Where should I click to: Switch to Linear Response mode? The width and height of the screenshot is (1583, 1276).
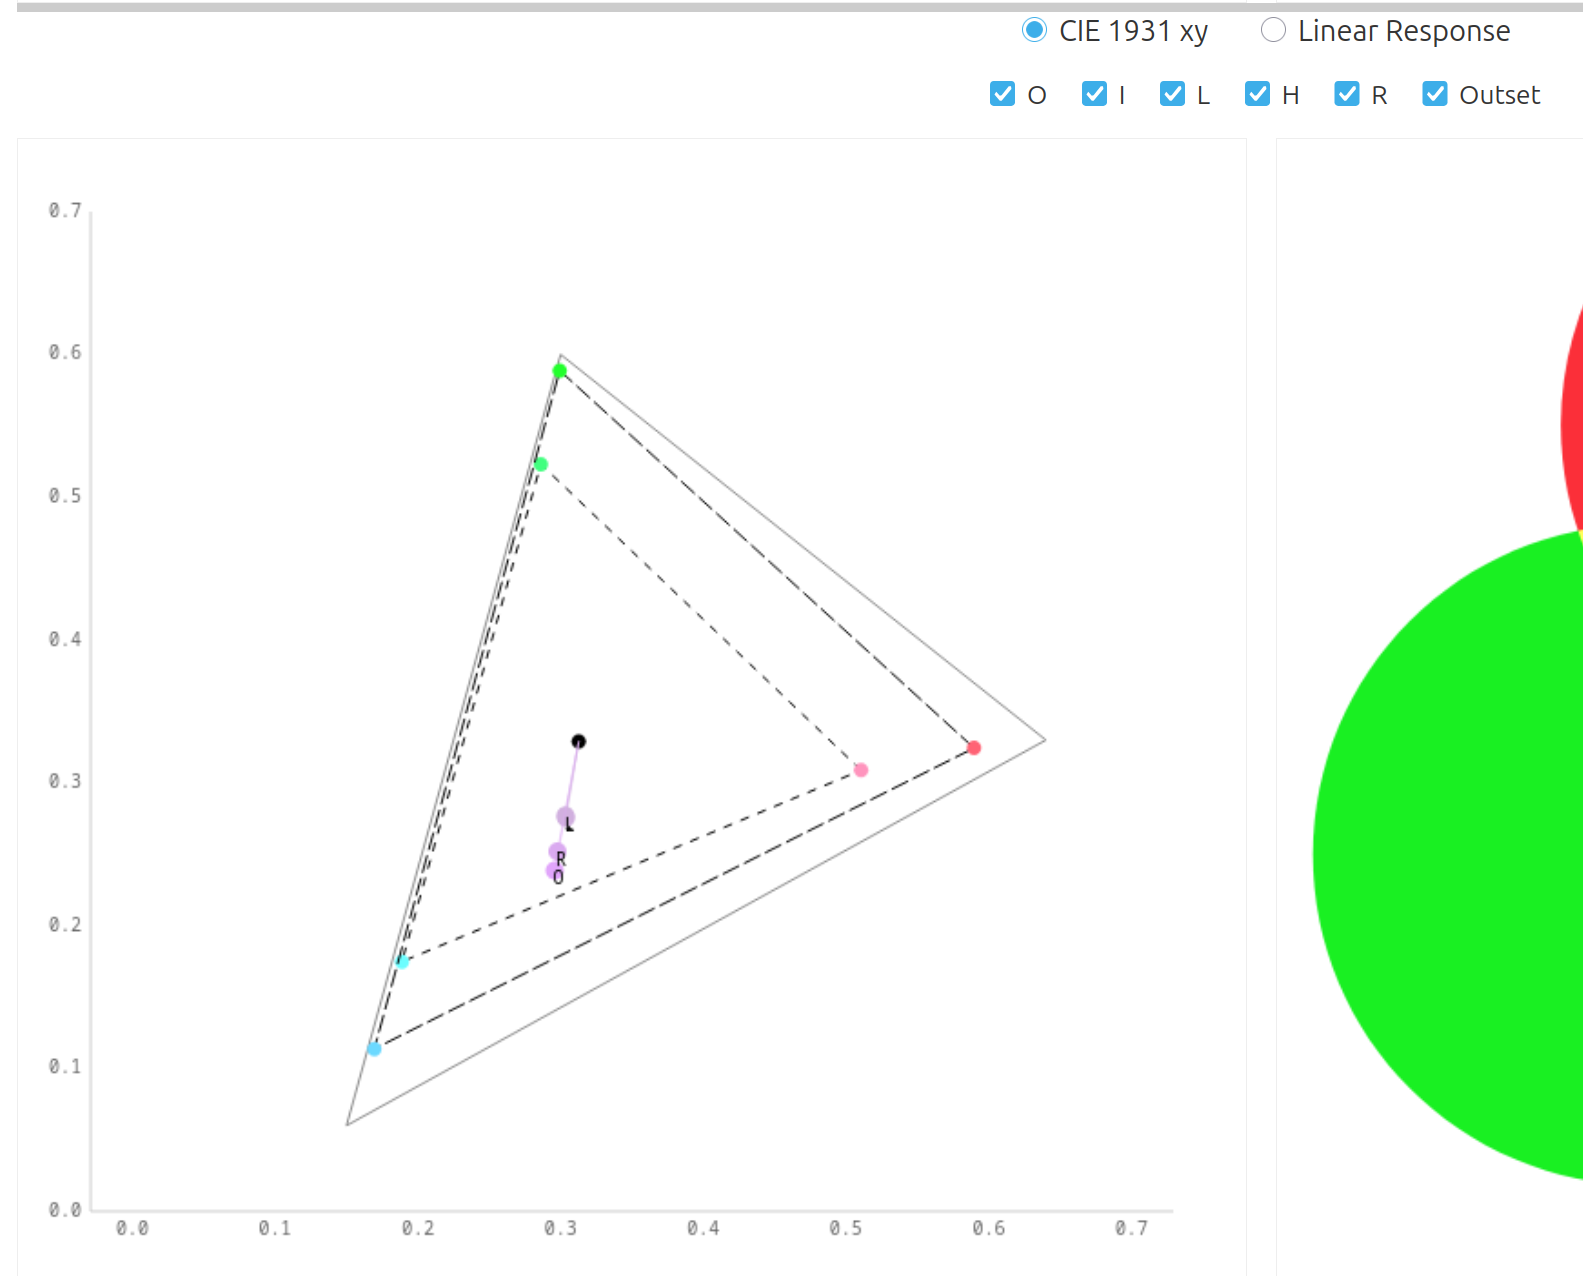1273,31
